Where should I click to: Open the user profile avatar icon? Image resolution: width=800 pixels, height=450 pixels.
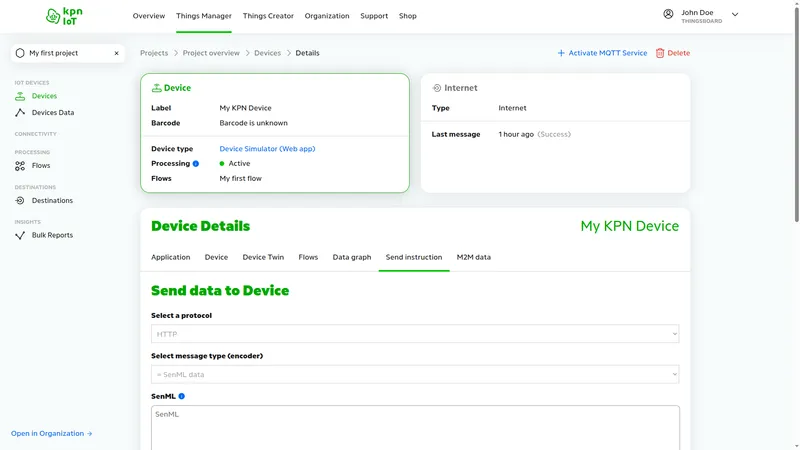click(668, 14)
